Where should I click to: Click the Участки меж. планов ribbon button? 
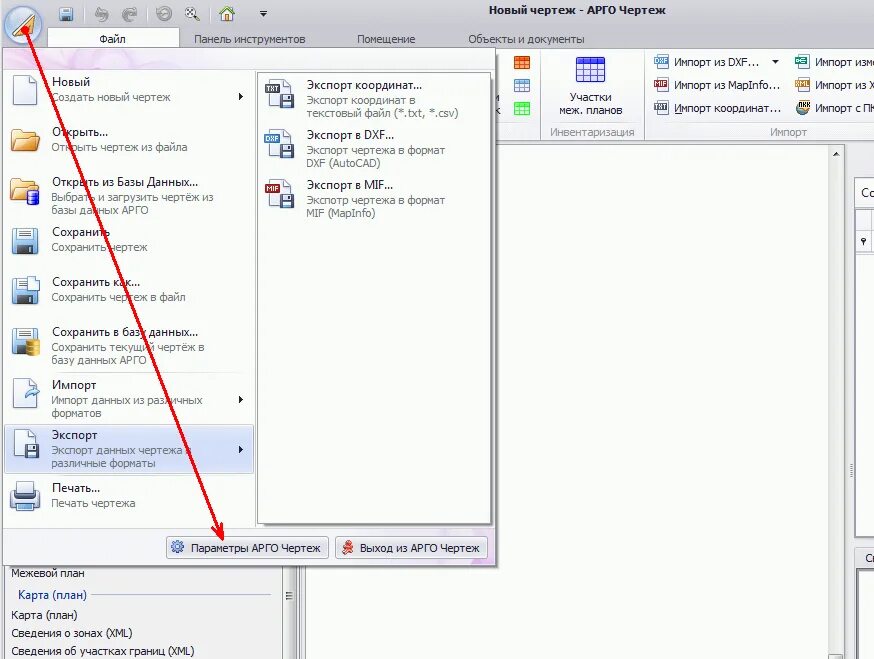tap(591, 86)
